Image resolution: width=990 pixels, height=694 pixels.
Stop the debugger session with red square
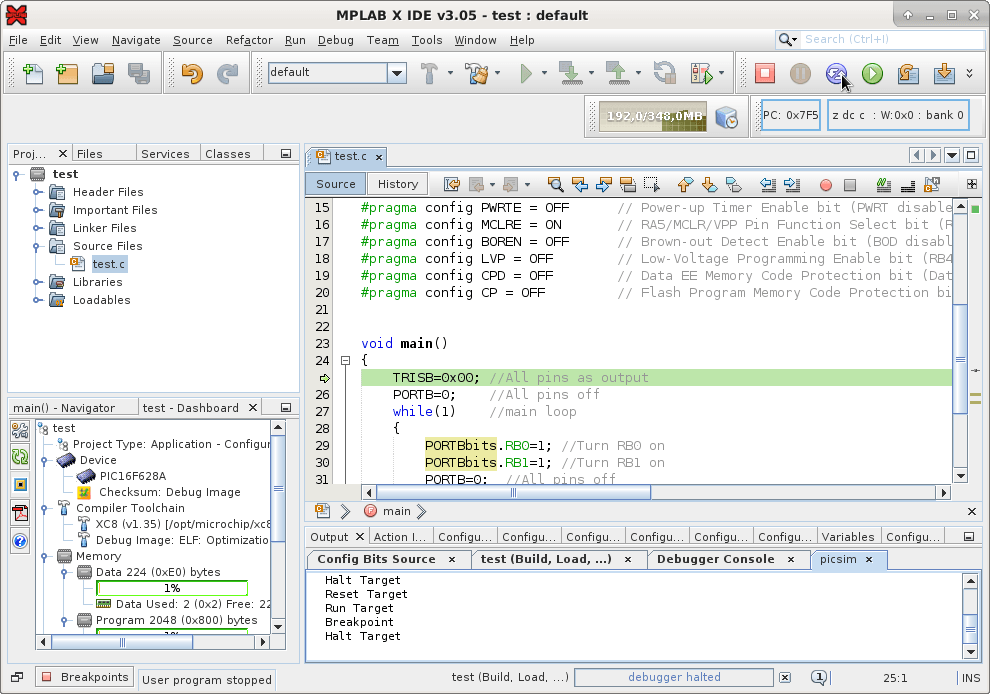point(765,73)
